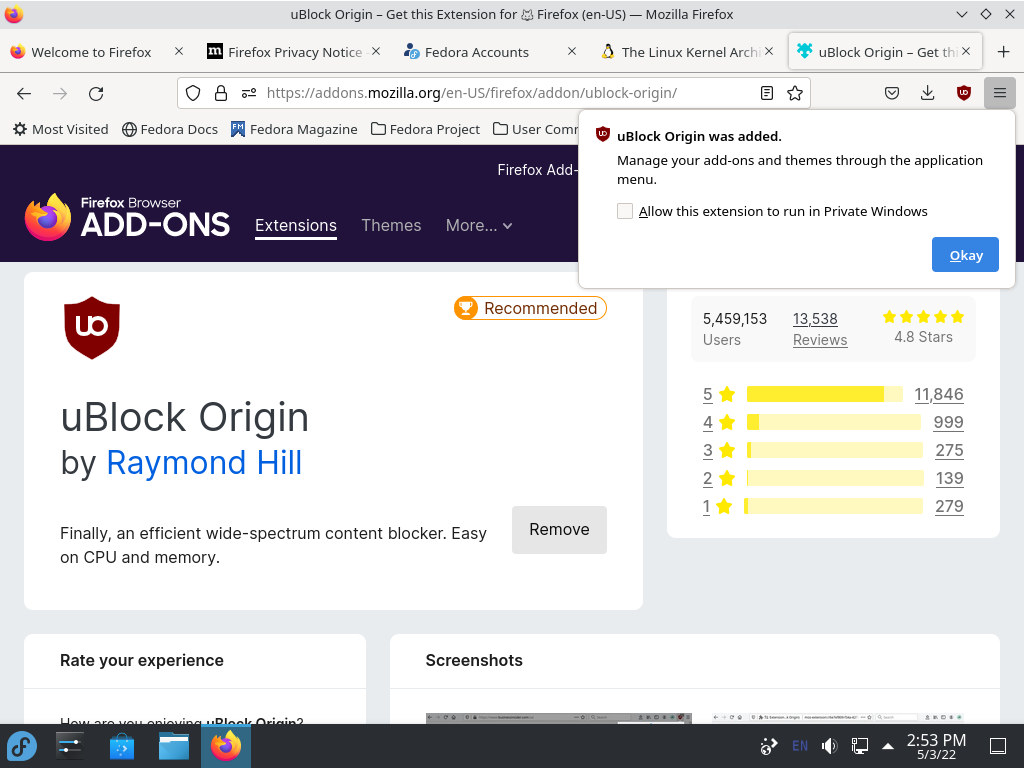Open the Save to Pocket icon

click(891, 93)
